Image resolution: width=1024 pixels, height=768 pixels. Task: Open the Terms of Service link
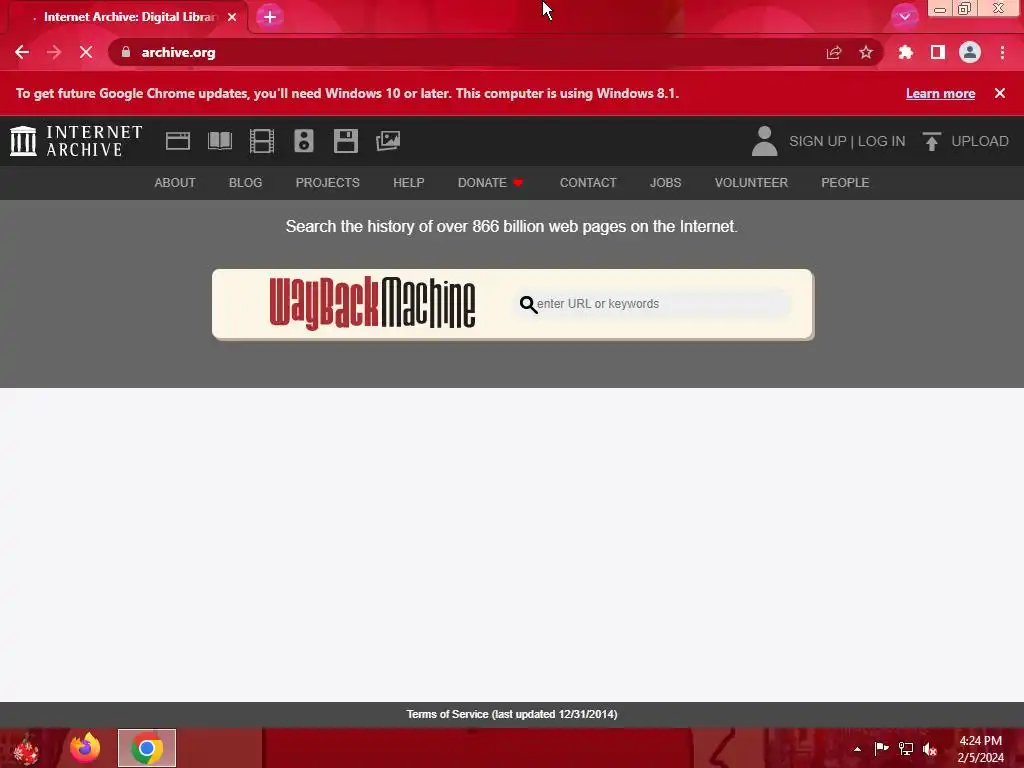pyautogui.click(x=512, y=714)
